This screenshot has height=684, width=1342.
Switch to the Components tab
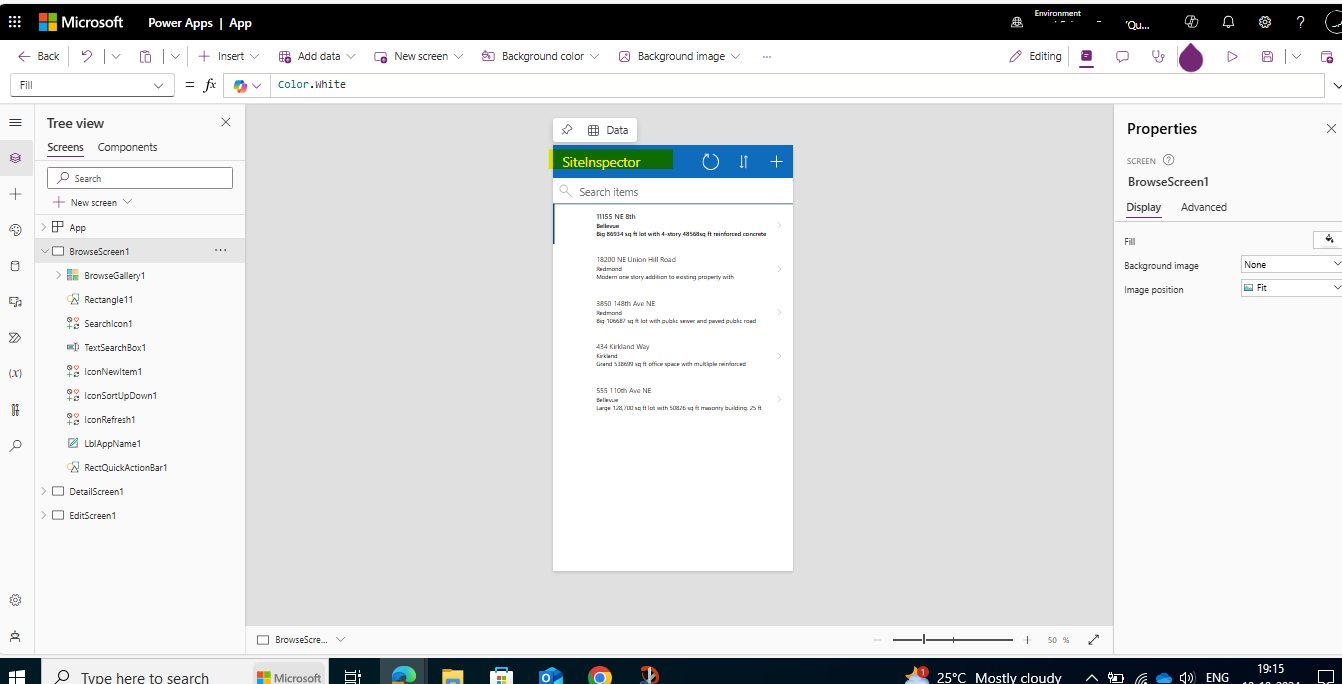pos(127,147)
